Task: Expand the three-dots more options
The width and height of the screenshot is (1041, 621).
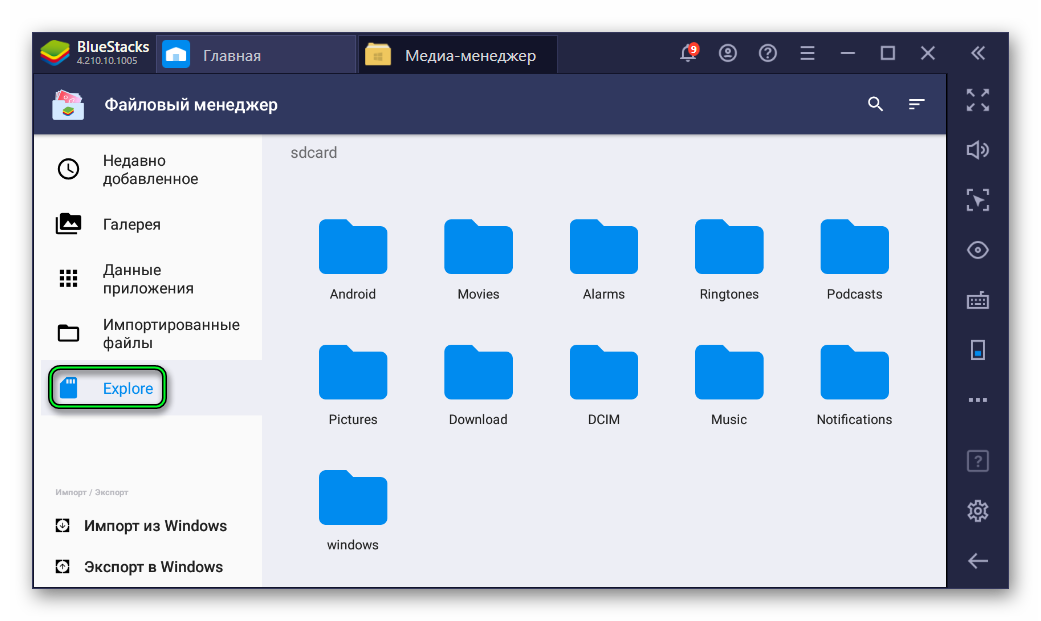Action: (977, 400)
